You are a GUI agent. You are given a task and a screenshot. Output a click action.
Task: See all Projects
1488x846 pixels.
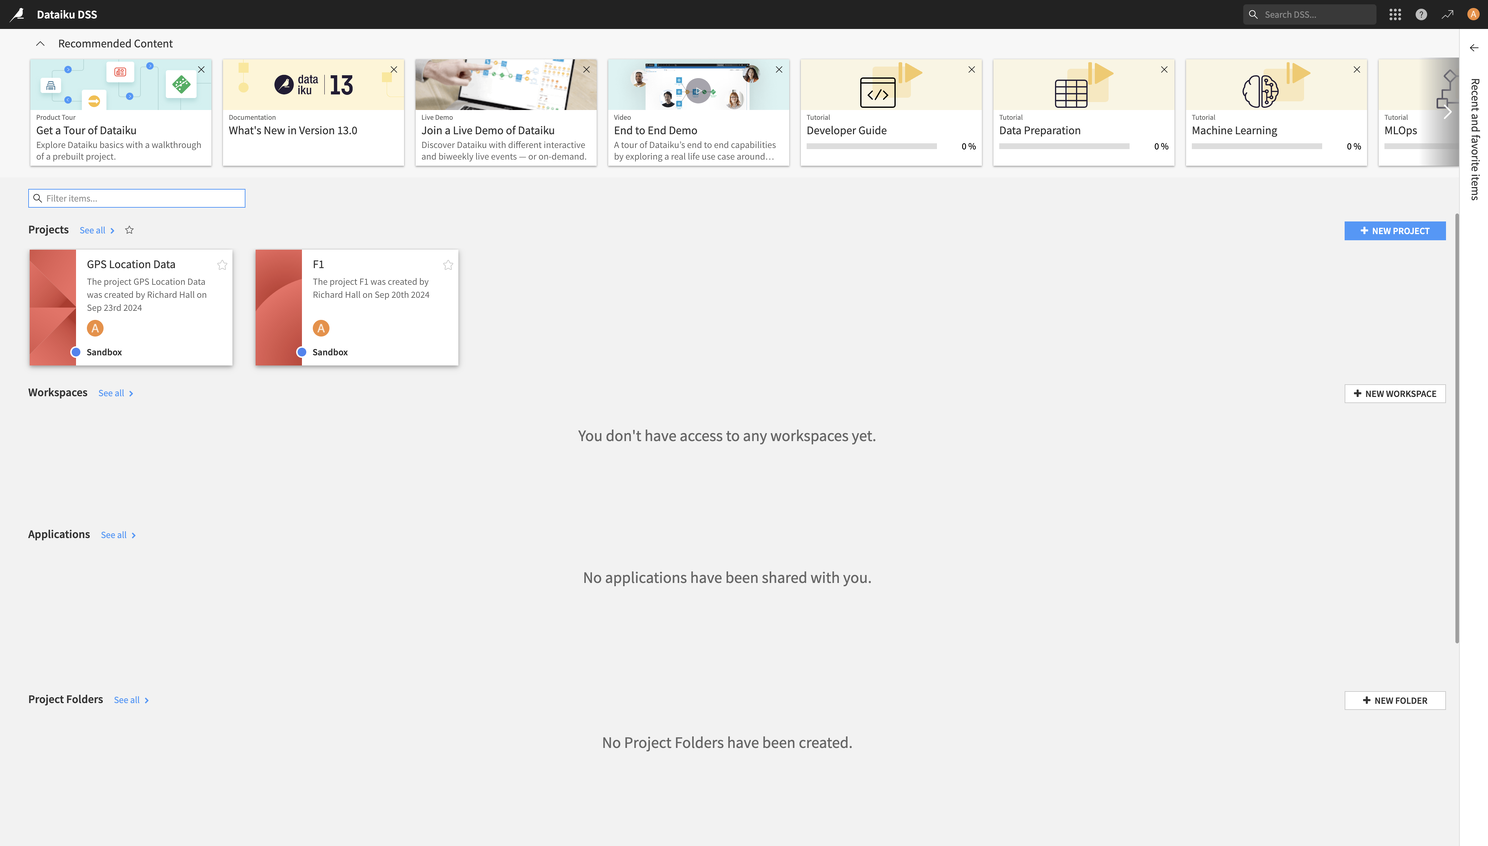point(97,231)
